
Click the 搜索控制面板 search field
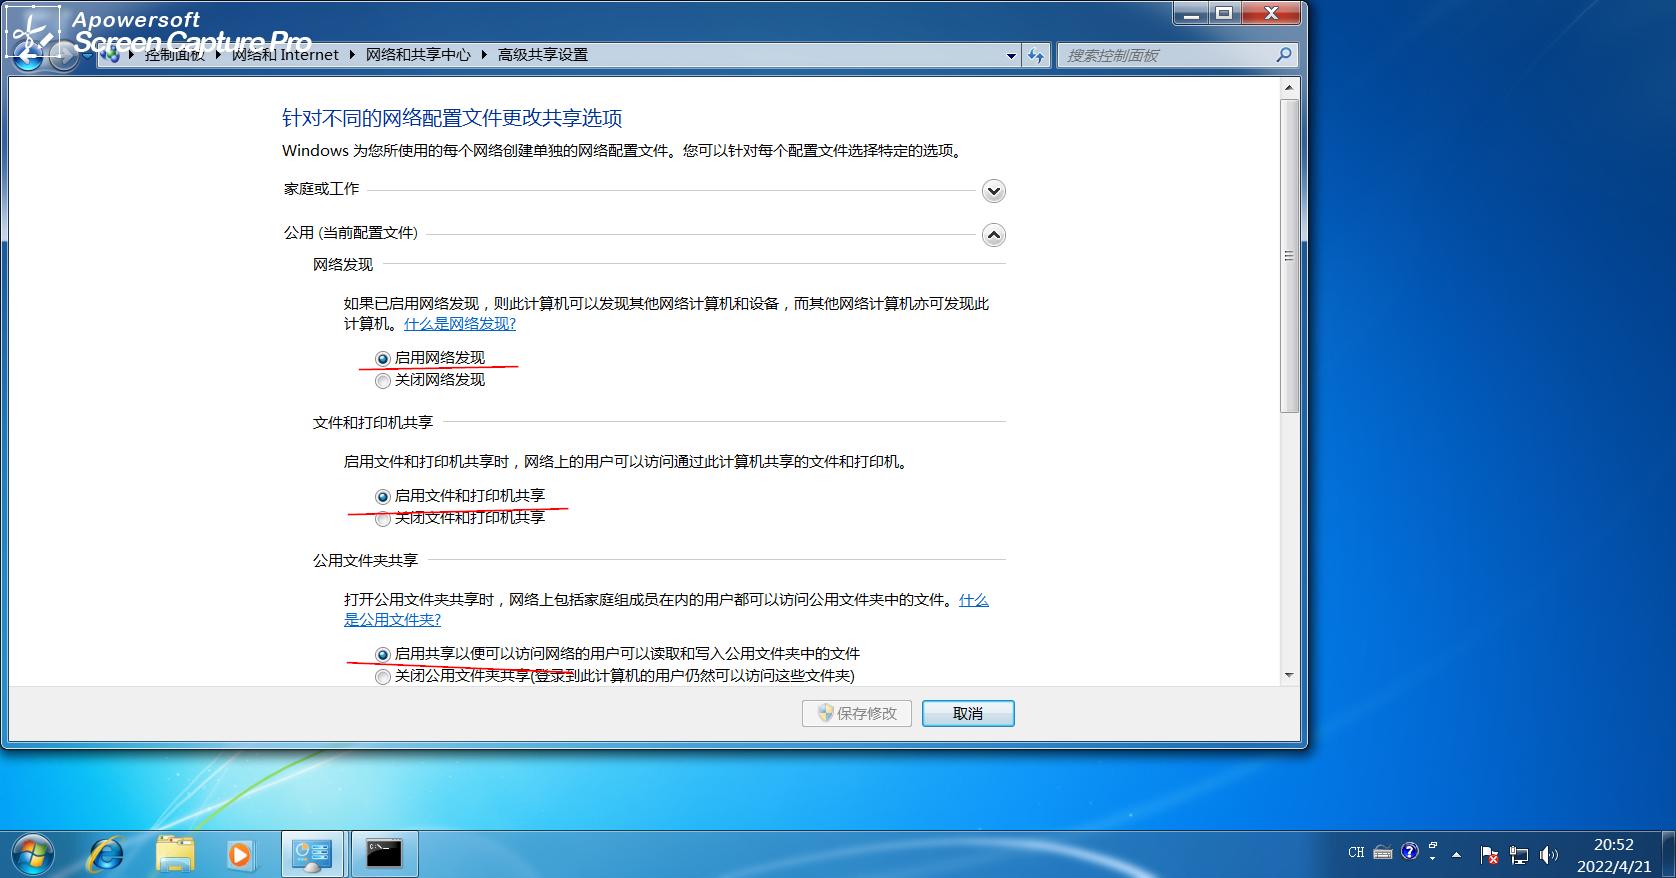(1165, 55)
